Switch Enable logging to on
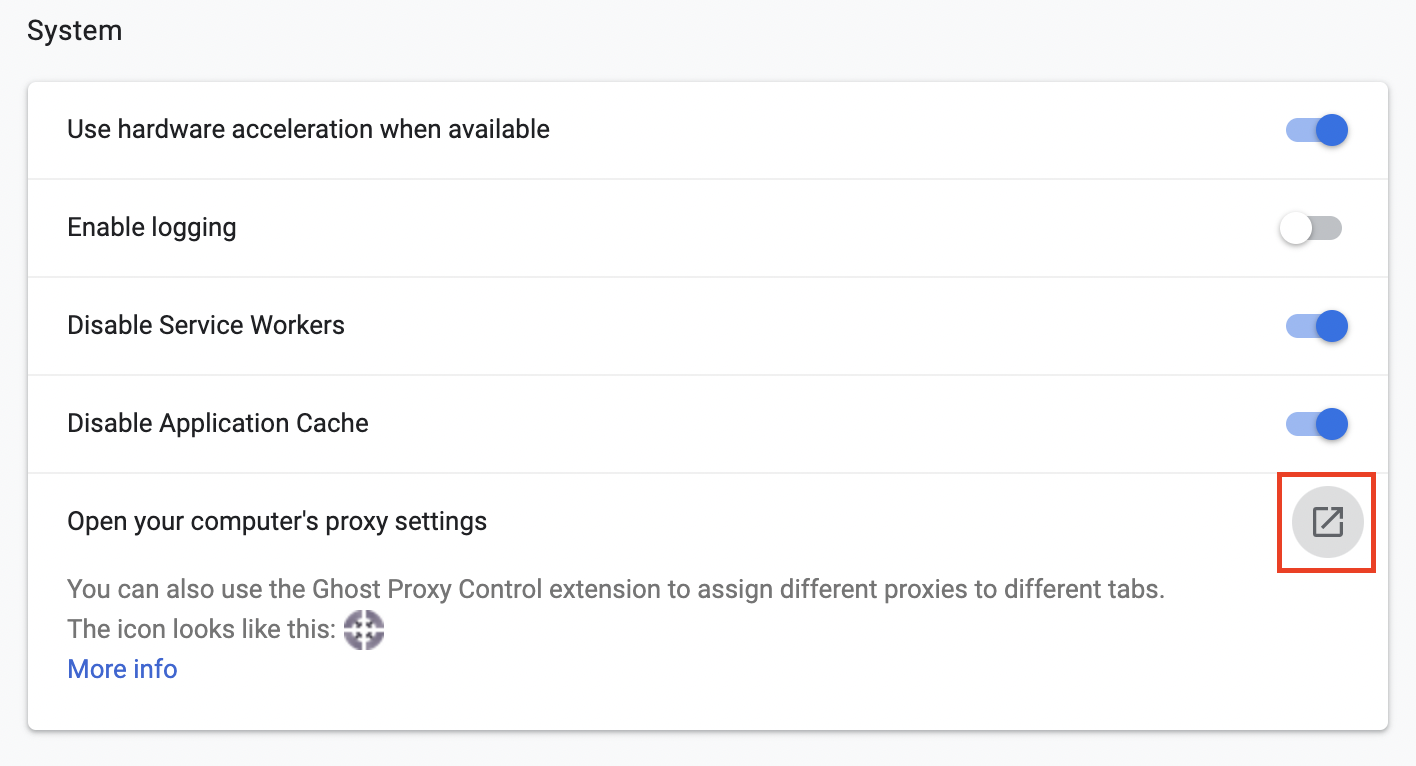 (1311, 228)
